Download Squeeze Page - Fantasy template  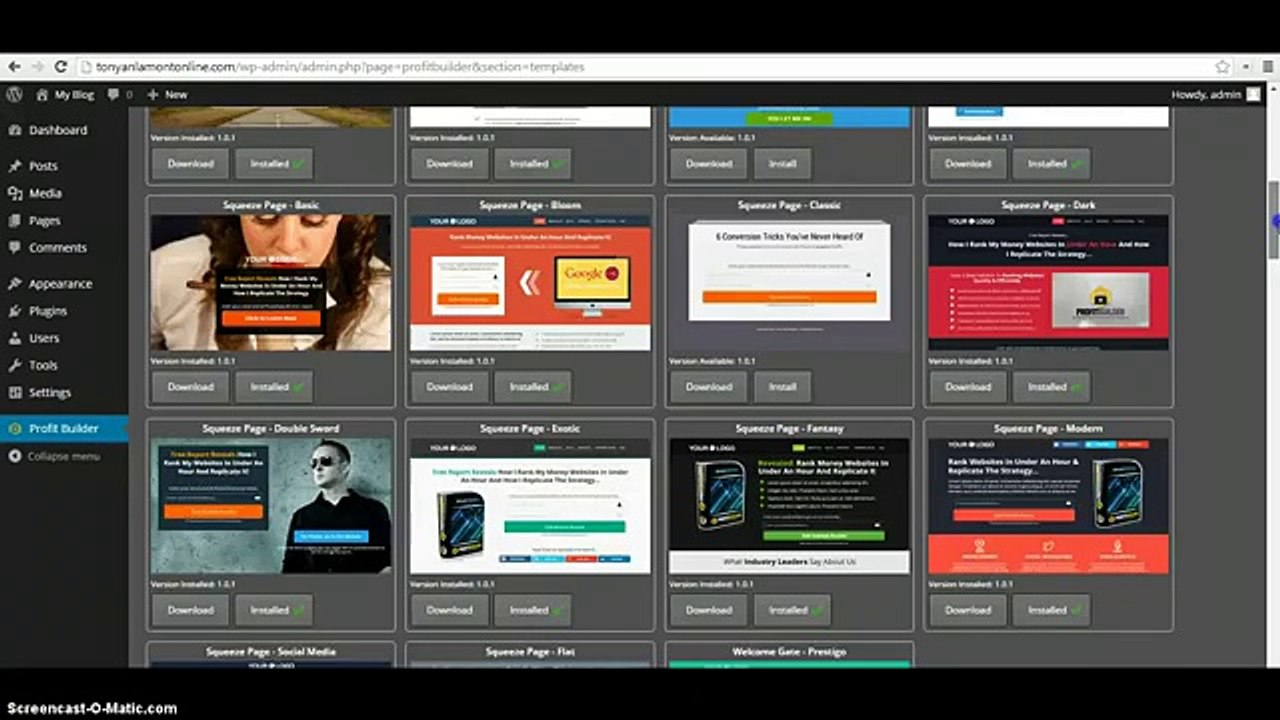tap(708, 609)
